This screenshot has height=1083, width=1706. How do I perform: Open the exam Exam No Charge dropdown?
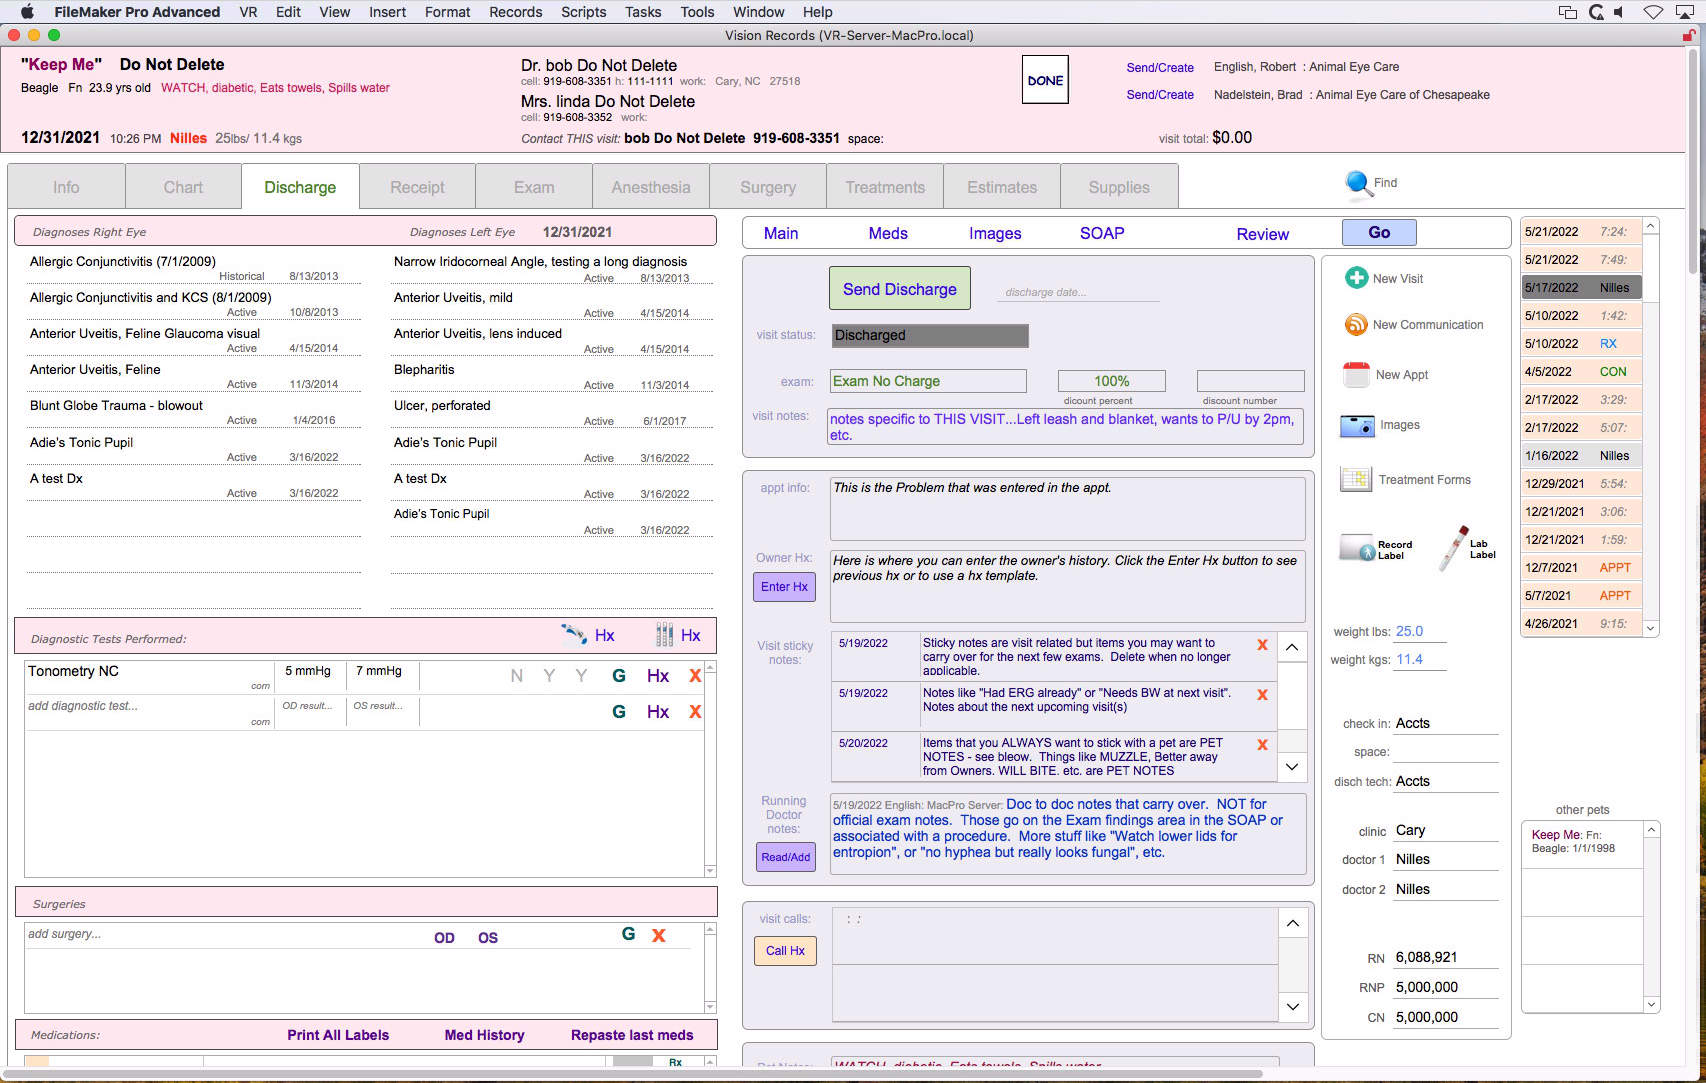click(x=928, y=381)
